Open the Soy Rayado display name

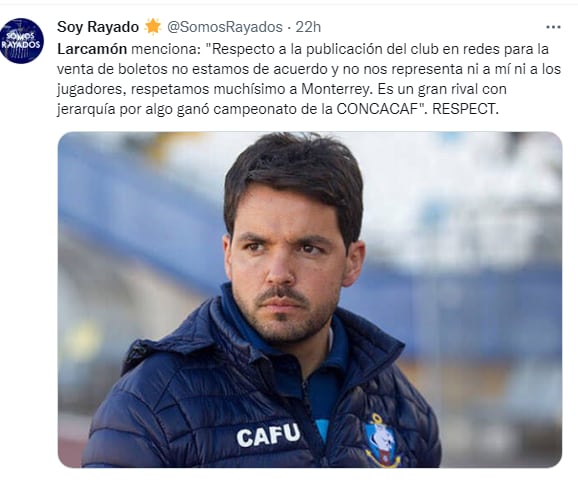(x=98, y=27)
